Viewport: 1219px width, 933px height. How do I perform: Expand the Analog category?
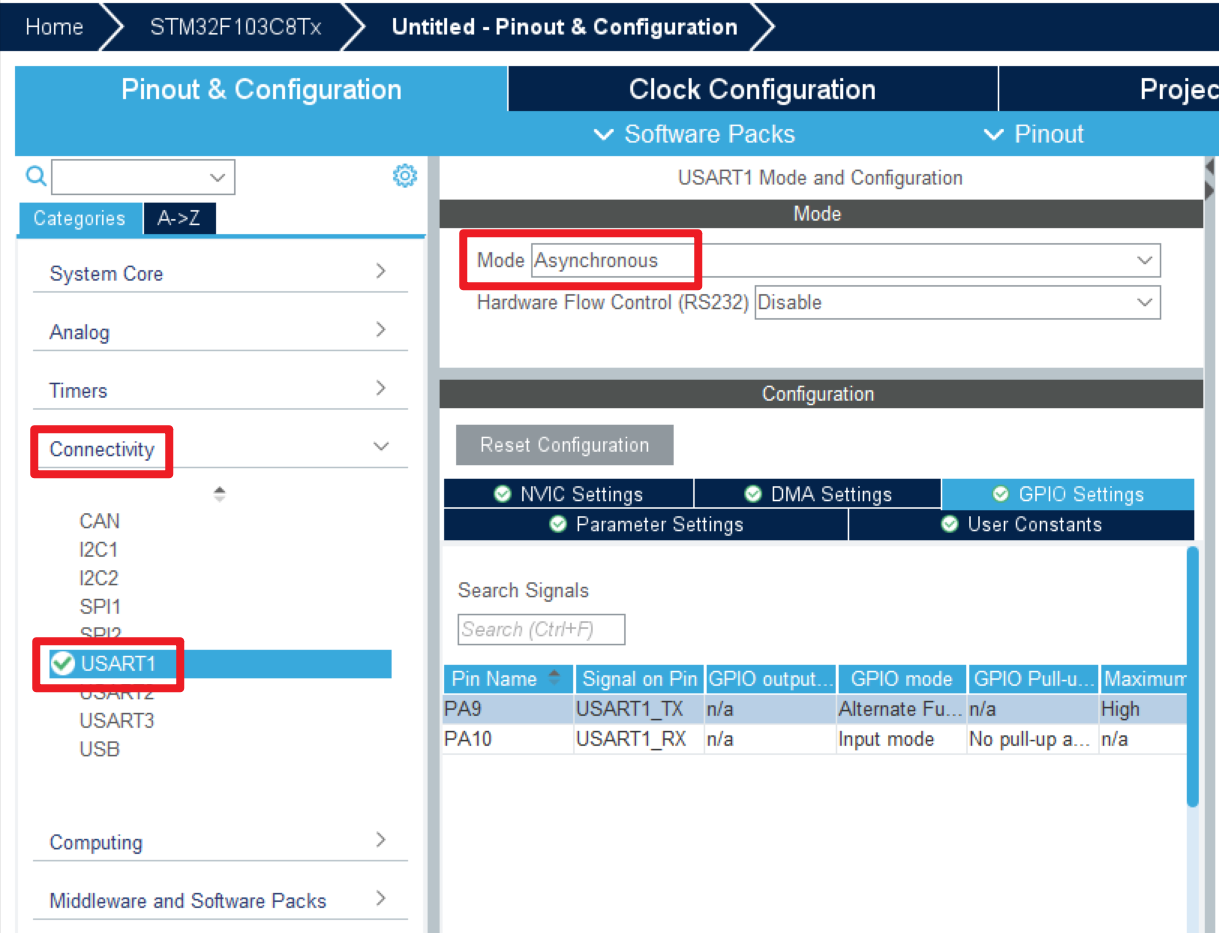(x=218, y=332)
